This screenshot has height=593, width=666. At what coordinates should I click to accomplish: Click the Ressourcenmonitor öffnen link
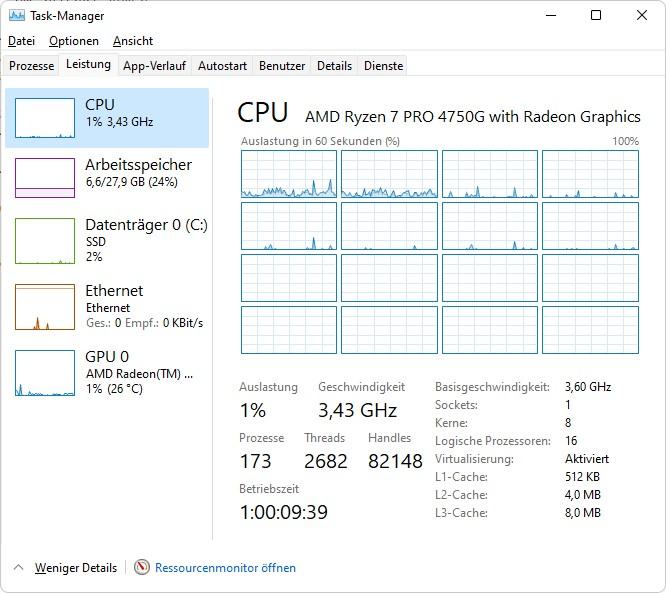click(x=225, y=567)
